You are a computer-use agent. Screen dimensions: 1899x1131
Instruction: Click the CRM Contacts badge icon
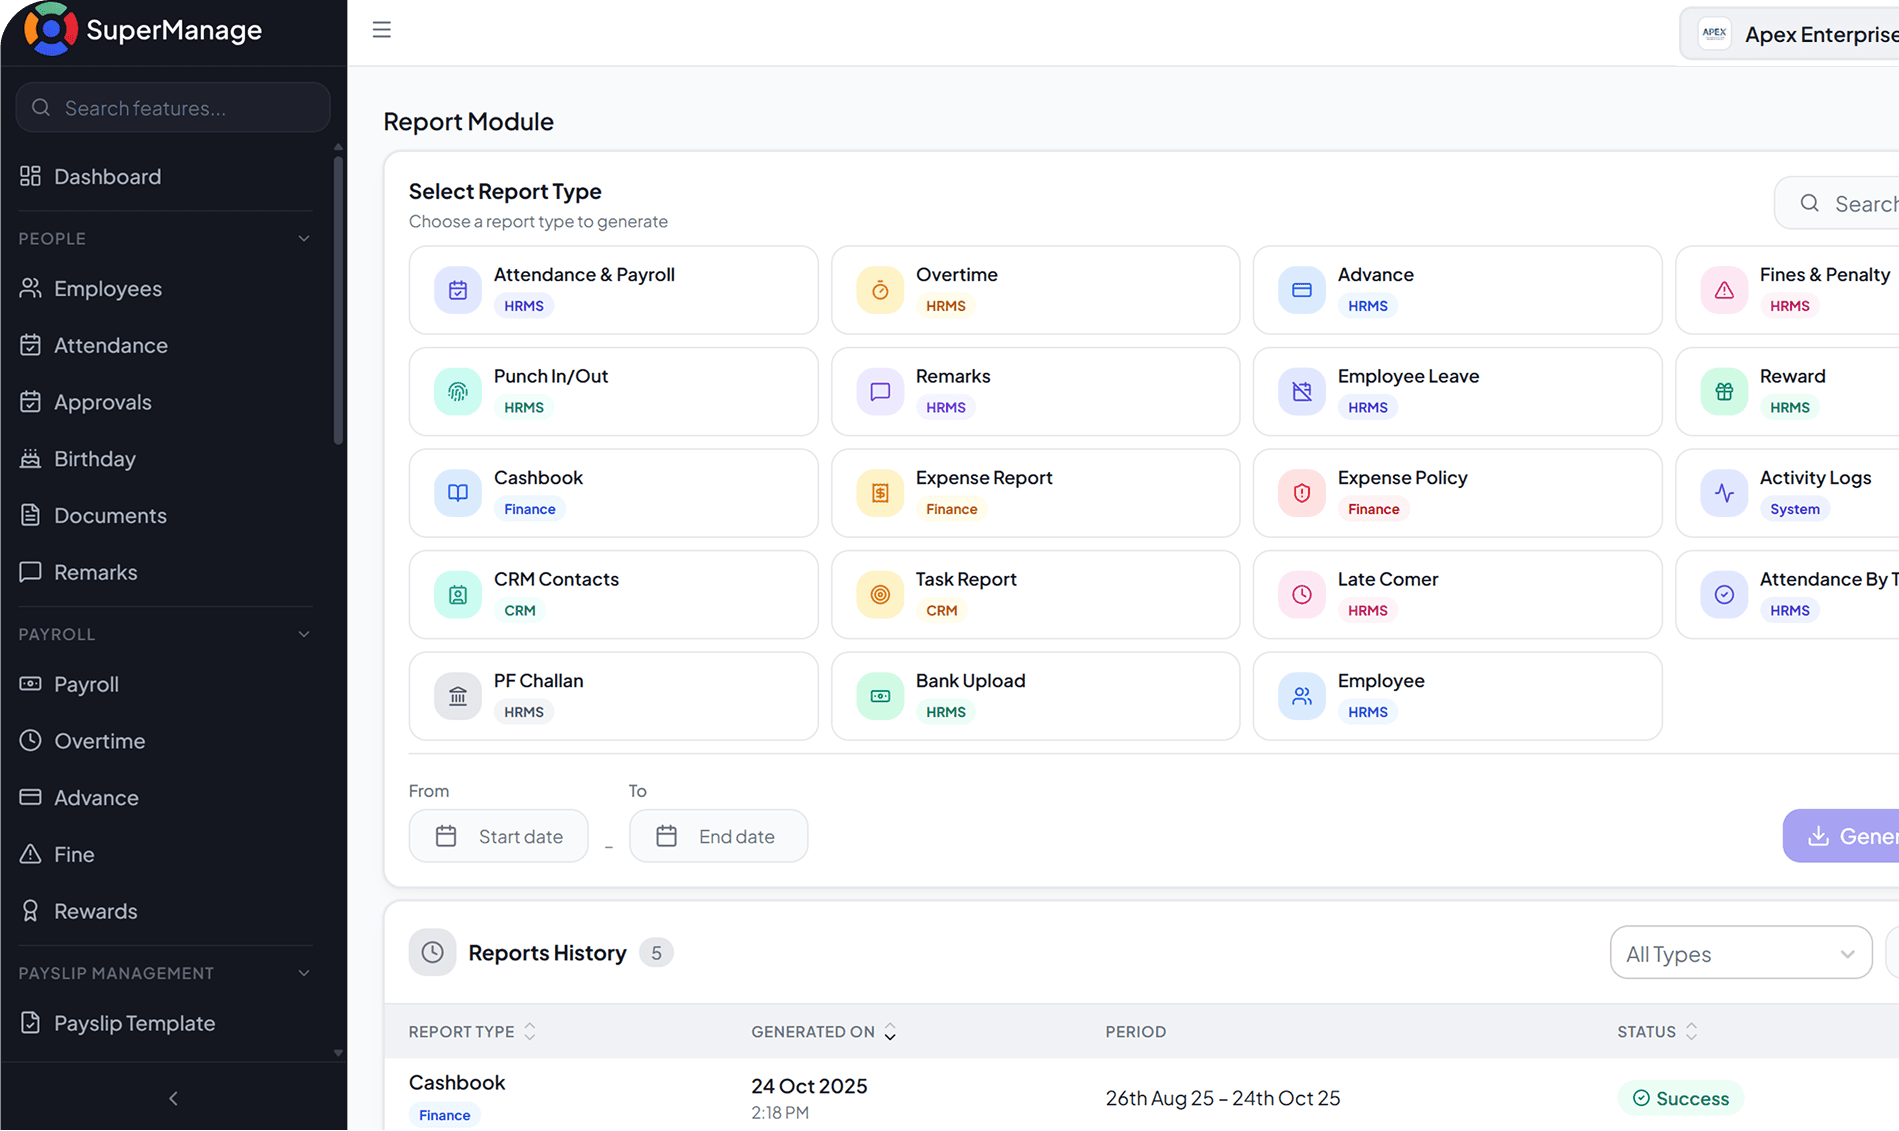(458, 595)
